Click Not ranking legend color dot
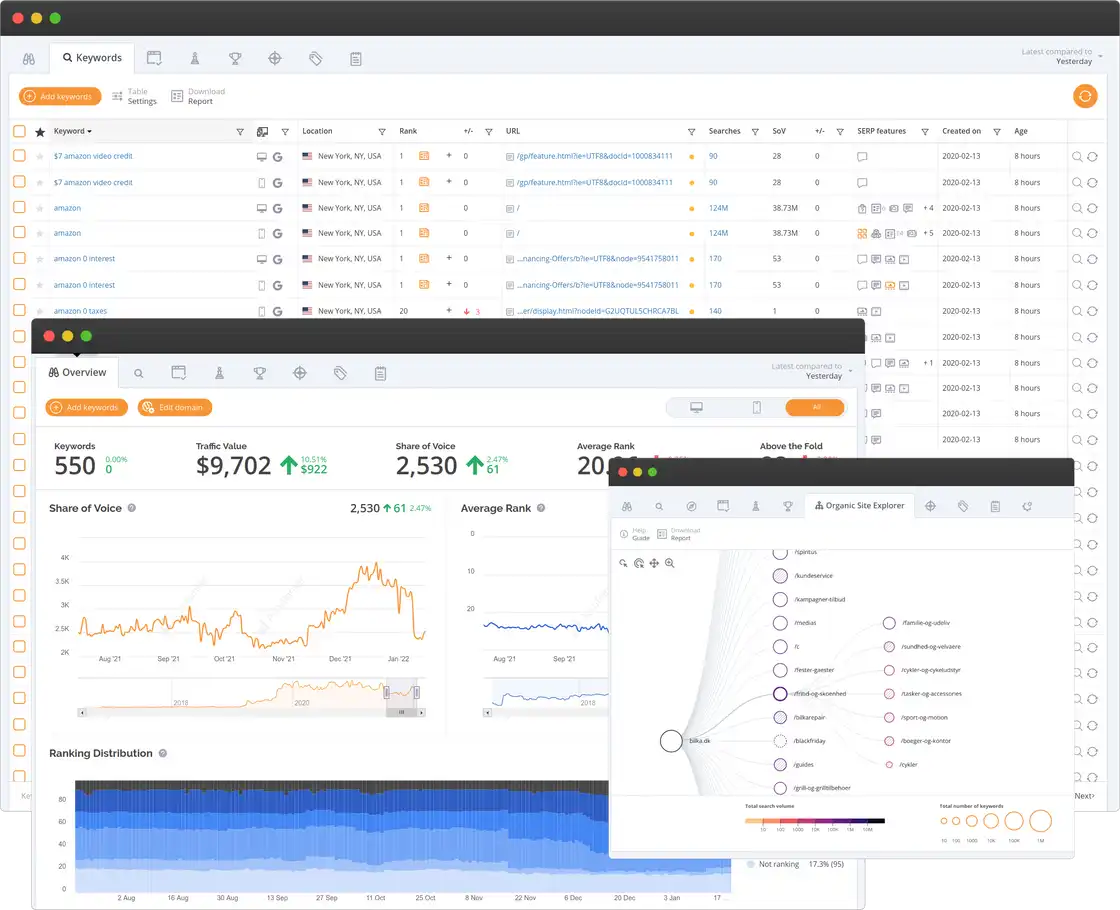1120x910 pixels. point(751,864)
